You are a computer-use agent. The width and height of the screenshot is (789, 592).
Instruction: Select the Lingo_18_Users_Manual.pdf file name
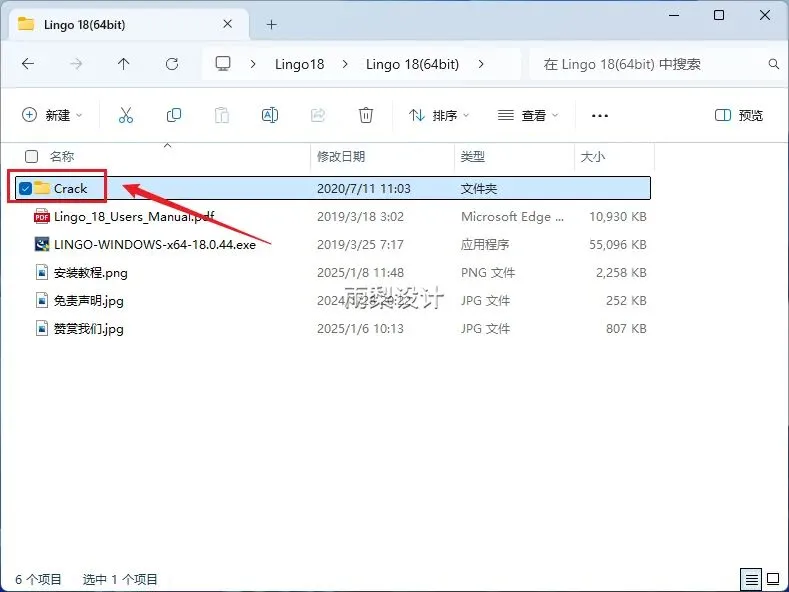click(134, 216)
